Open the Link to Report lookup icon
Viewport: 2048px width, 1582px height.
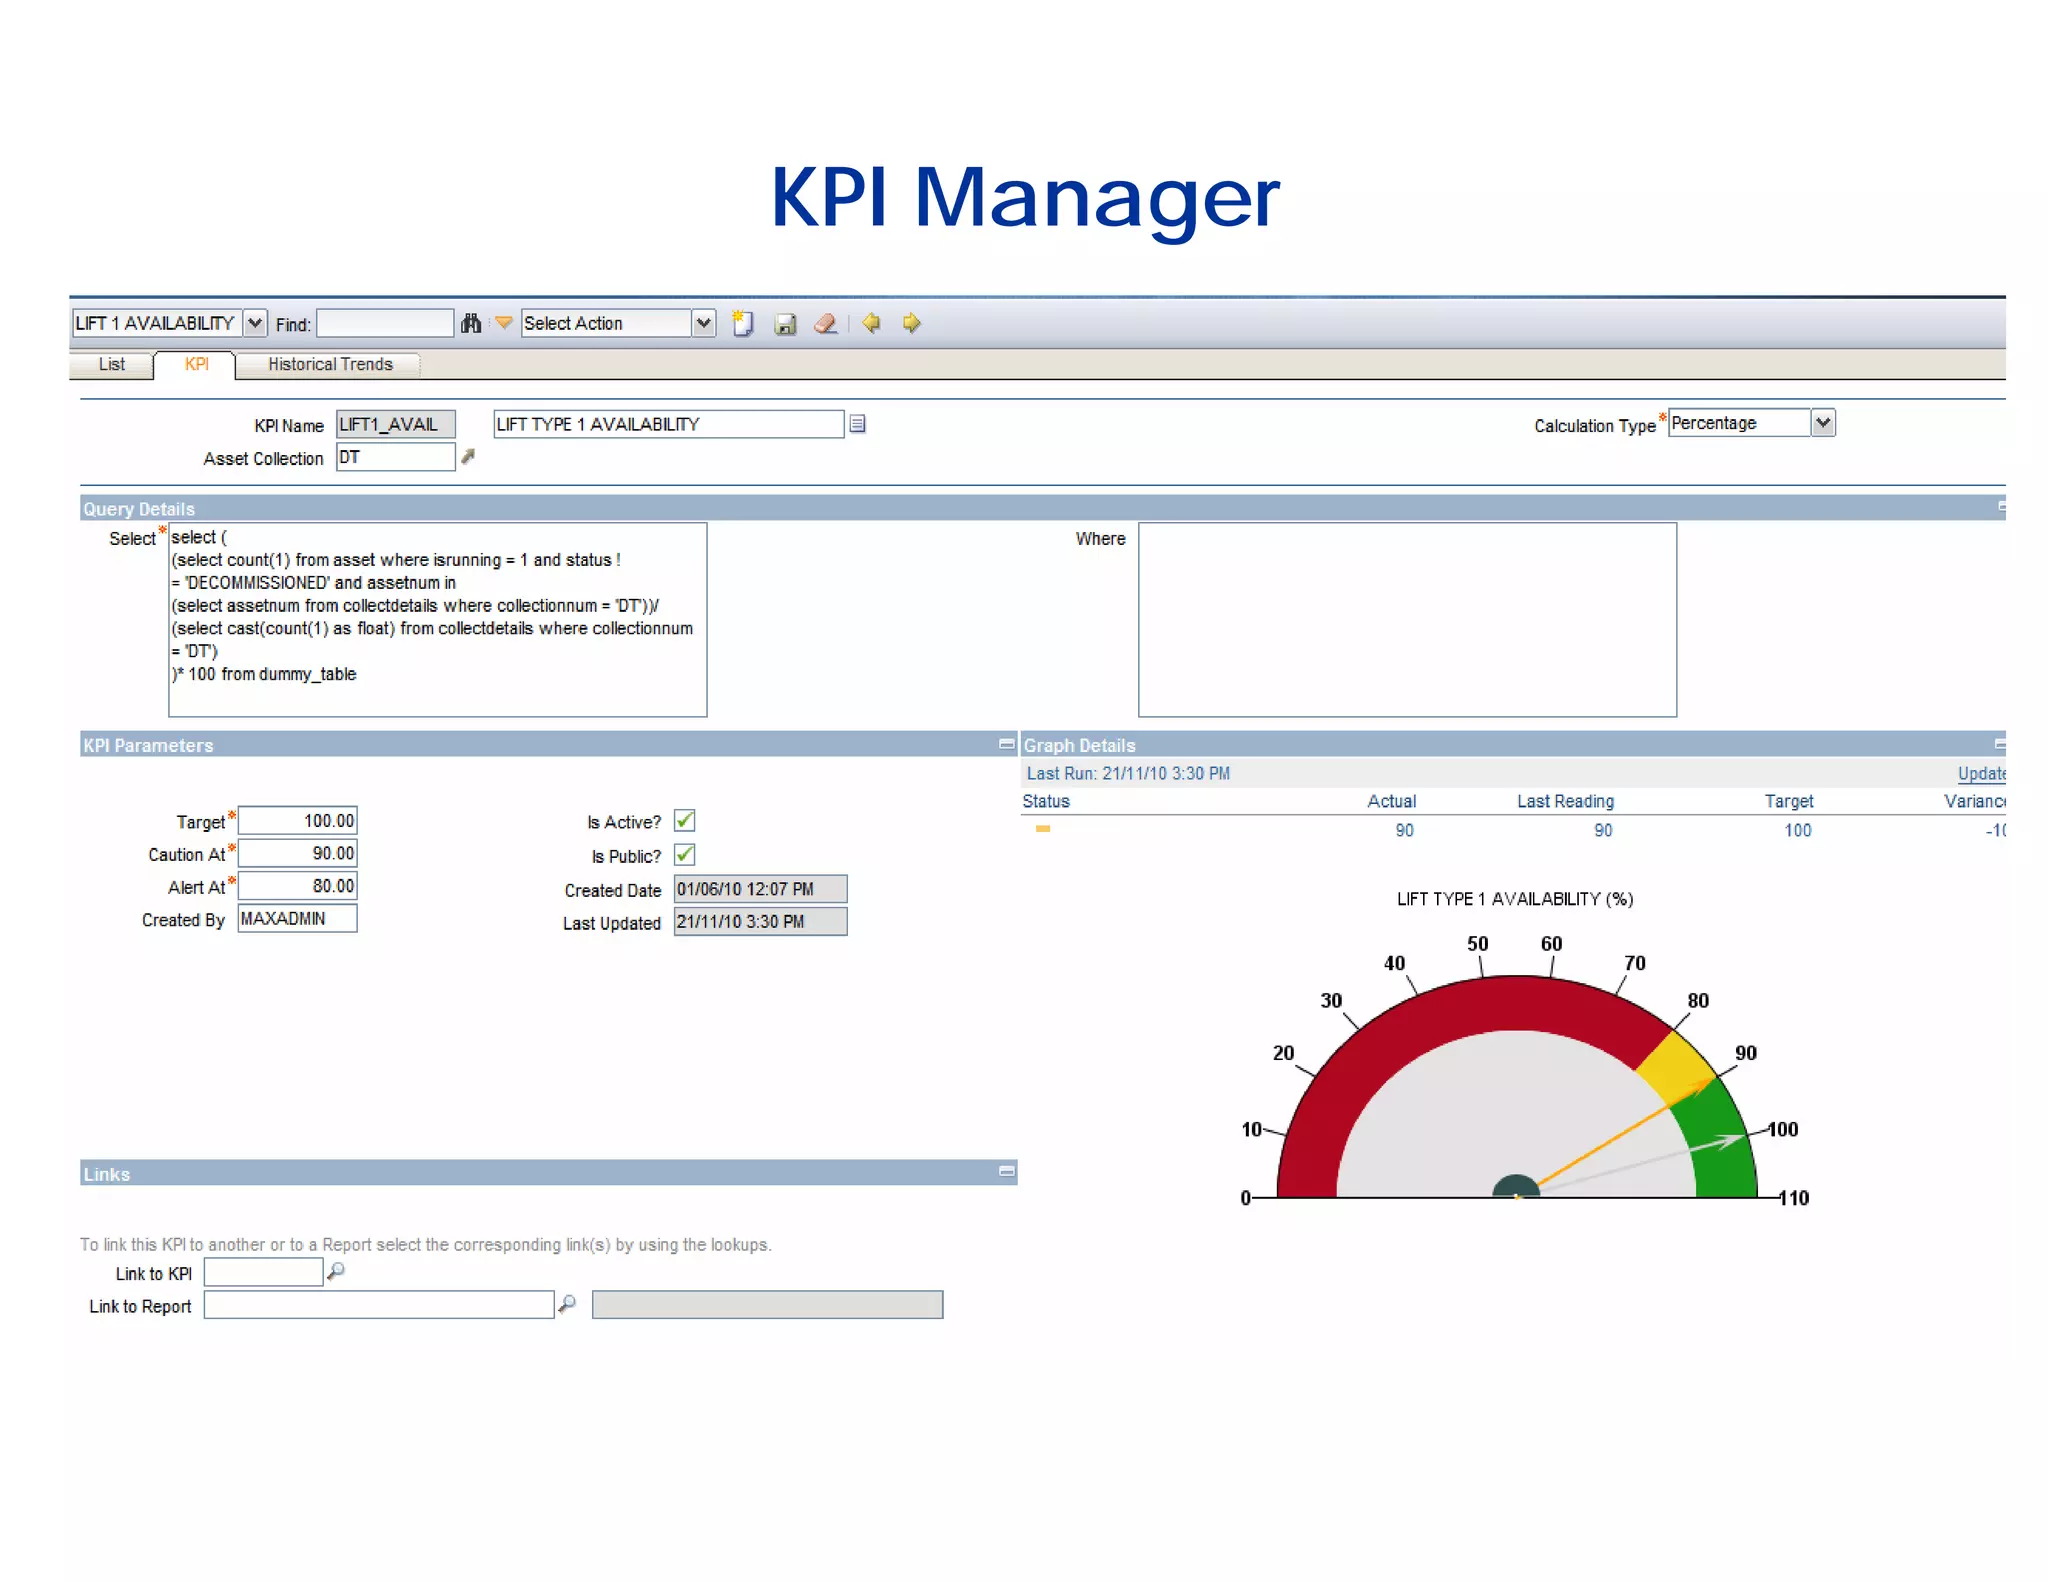pyautogui.click(x=567, y=1304)
